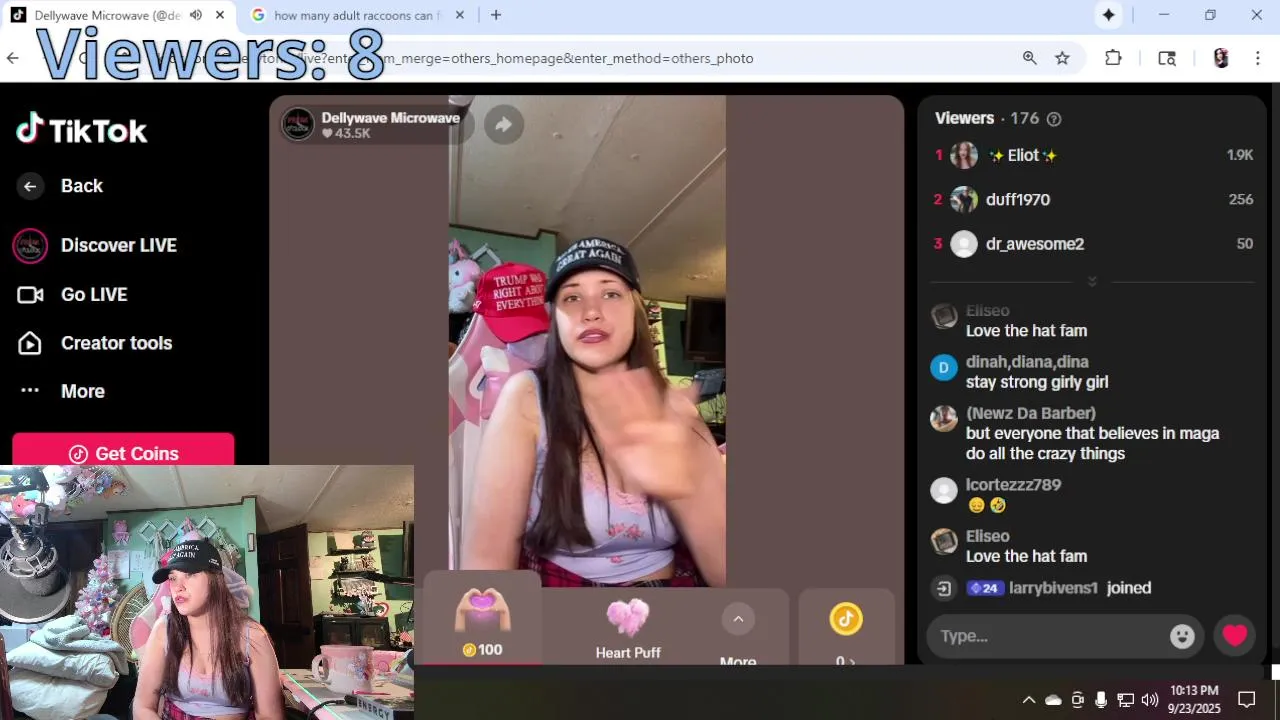Viewport: 1280px width, 720px height.
Task: Click (Newz Da Barber) username in chat
Action: (x=1031, y=413)
